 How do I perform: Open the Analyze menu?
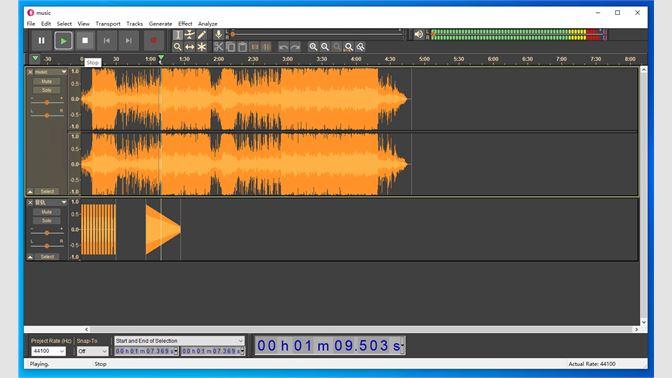(x=207, y=24)
